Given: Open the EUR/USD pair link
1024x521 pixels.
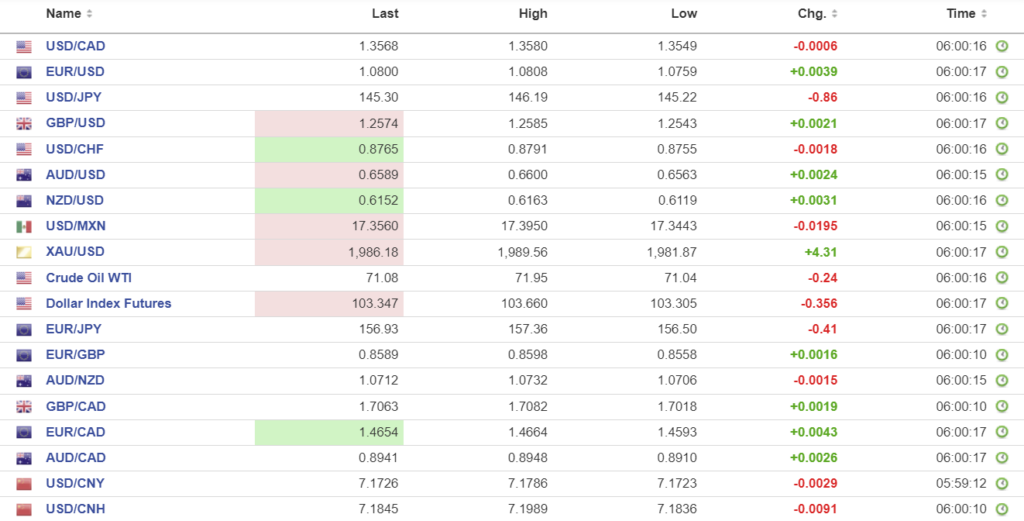Looking at the screenshot, I should [x=75, y=72].
